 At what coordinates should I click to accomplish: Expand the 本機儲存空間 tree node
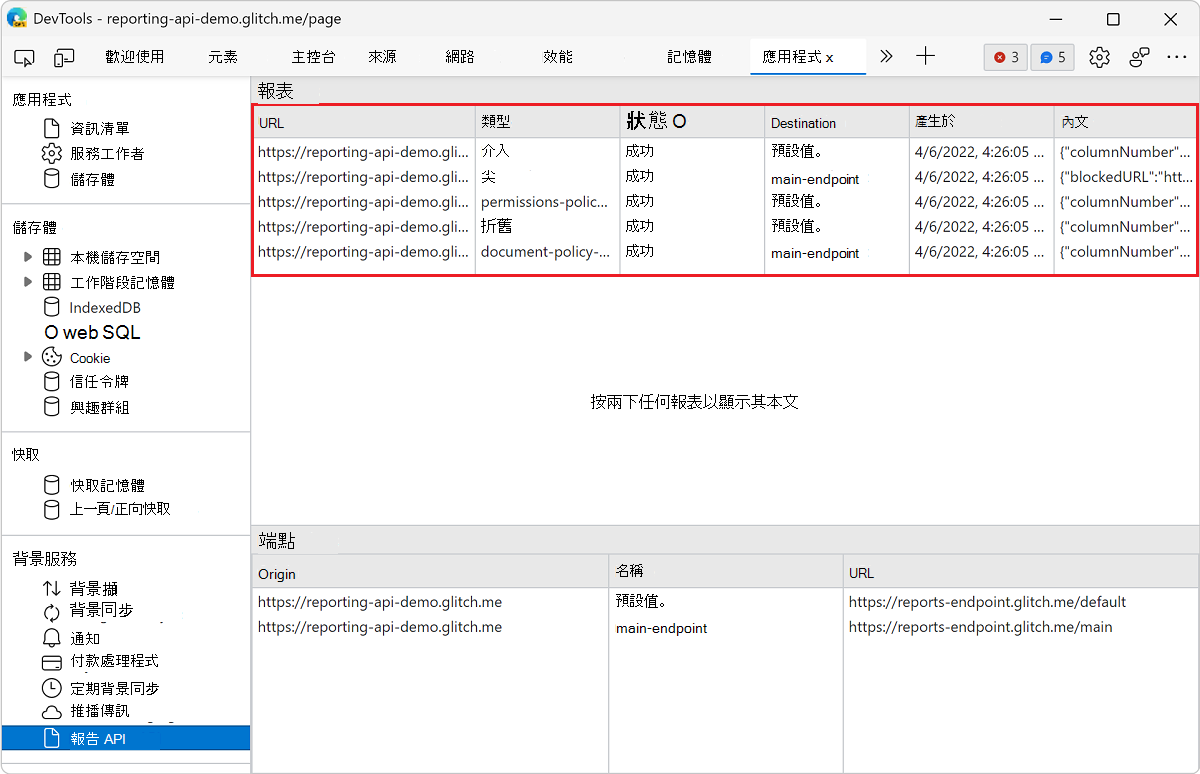pyautogui.click(x=28, y=256)
